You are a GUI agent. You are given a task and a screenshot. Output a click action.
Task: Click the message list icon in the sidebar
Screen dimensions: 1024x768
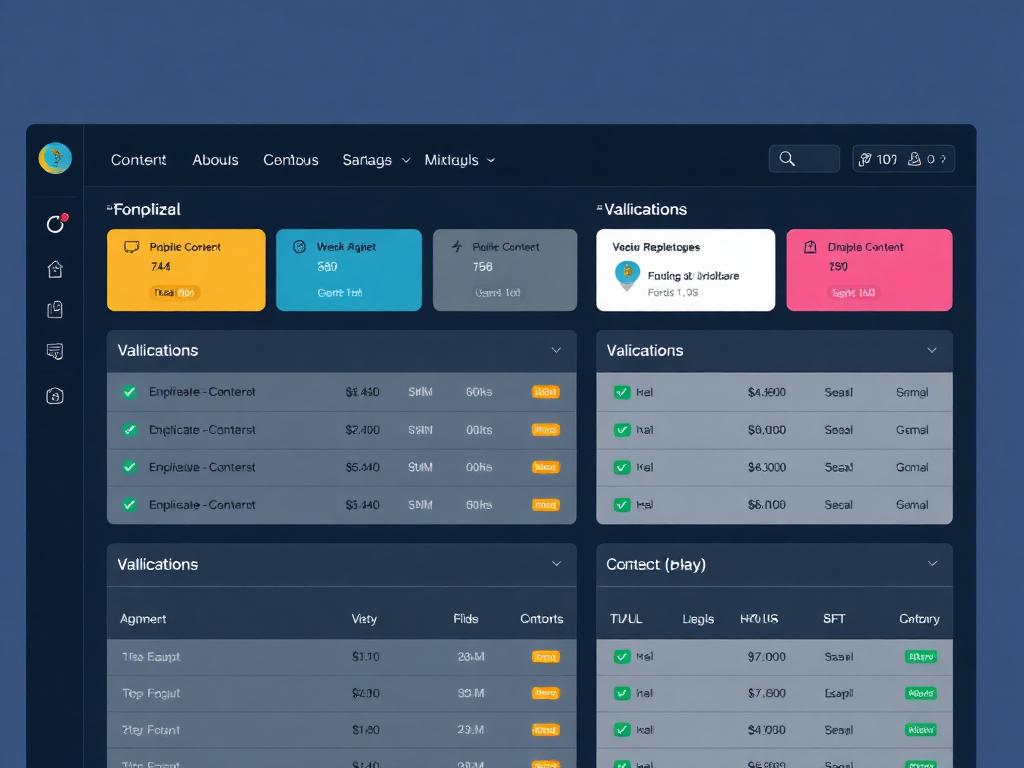point(55,351)
